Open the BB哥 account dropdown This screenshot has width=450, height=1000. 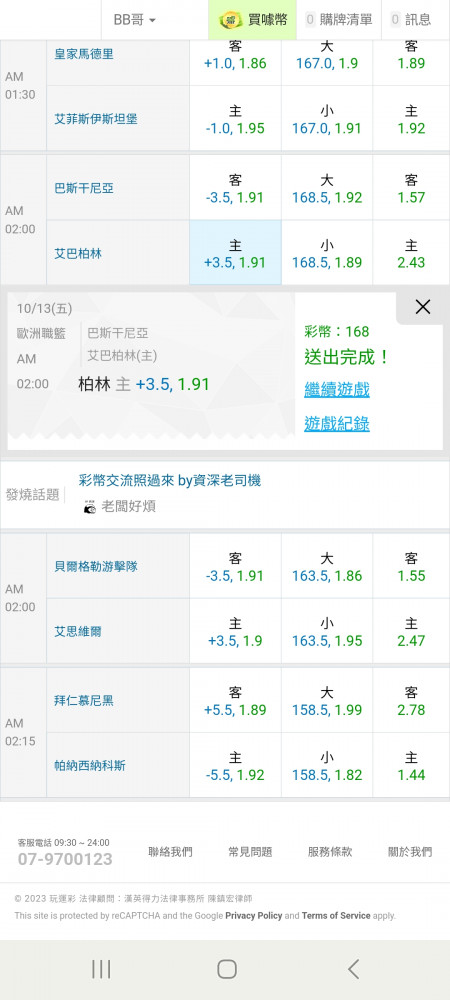[x=134, y=20]
